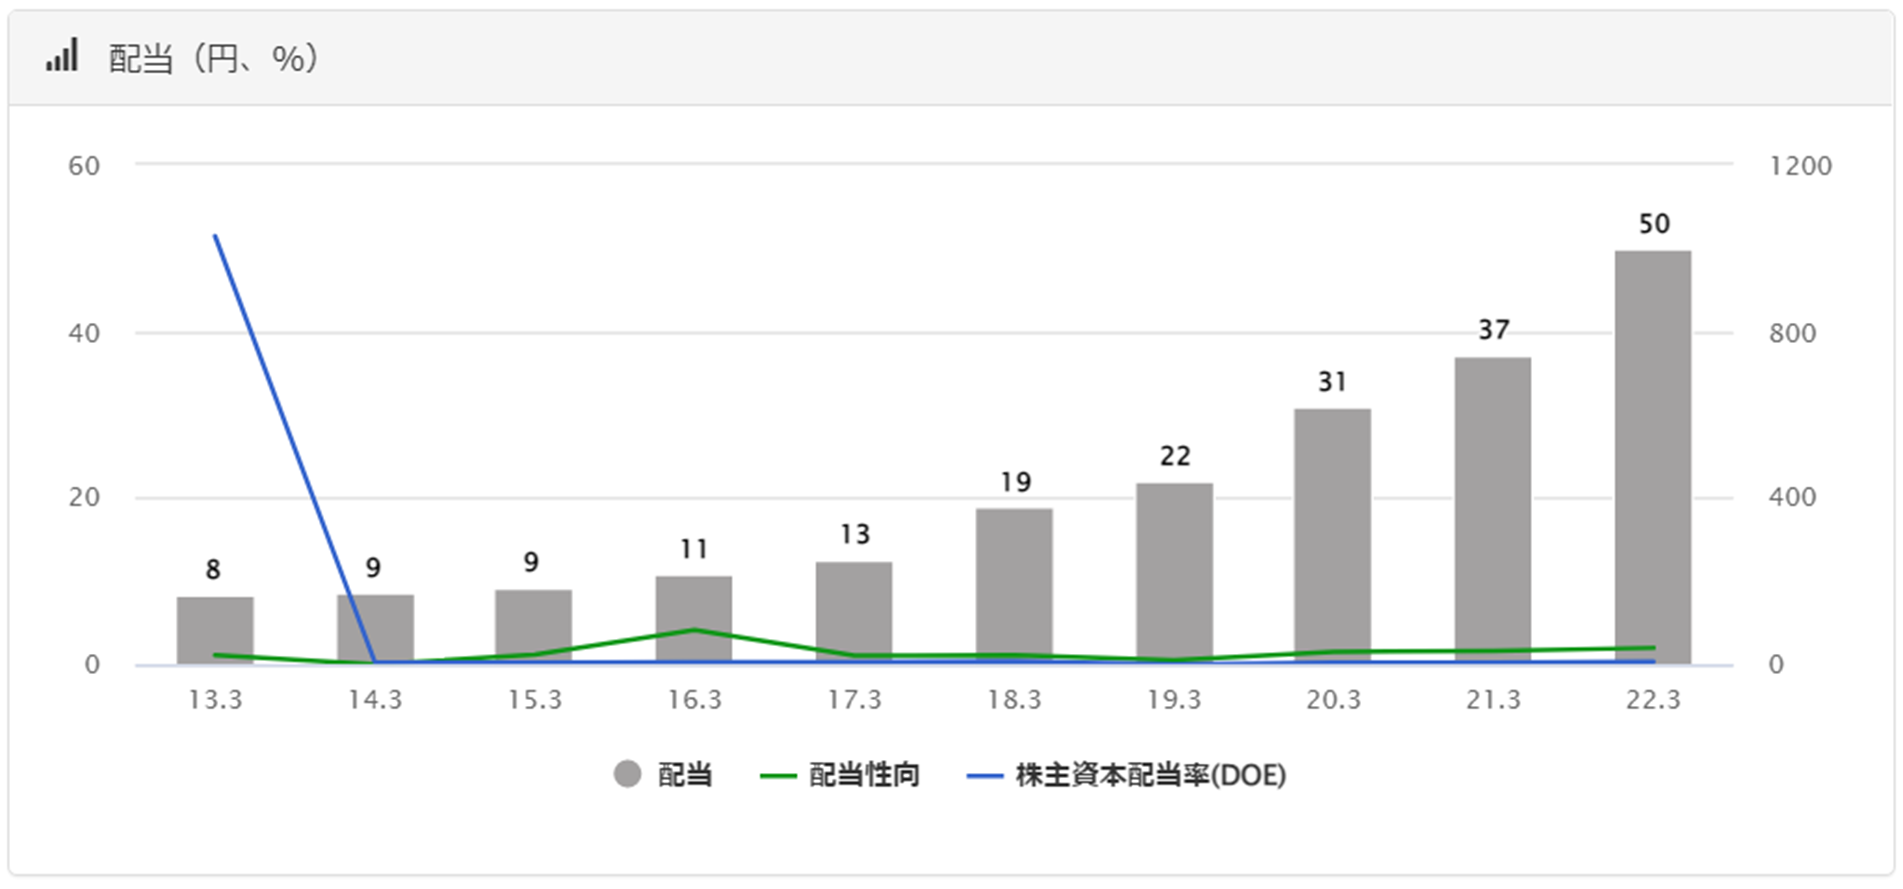Click the green line peak at 16.3
This screenshot has height=889, width=1903.
click(694, 630)
